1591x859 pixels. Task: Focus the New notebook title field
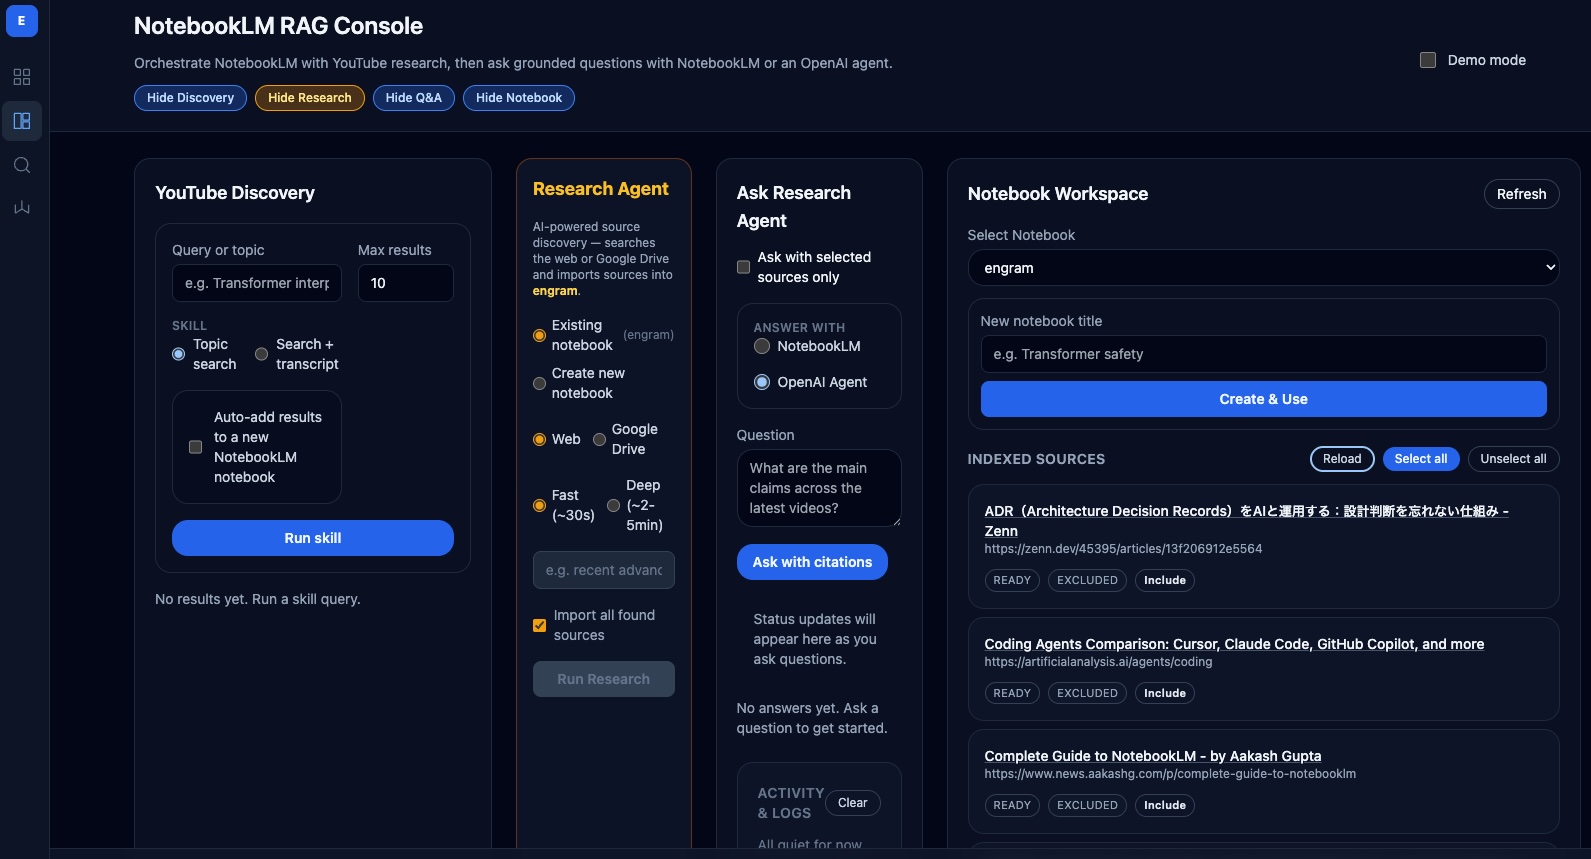pyautogui.click(x=1264, y=354)
